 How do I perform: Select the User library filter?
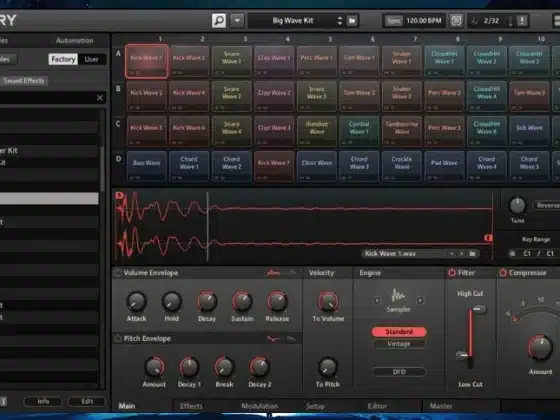pos(91,59)
